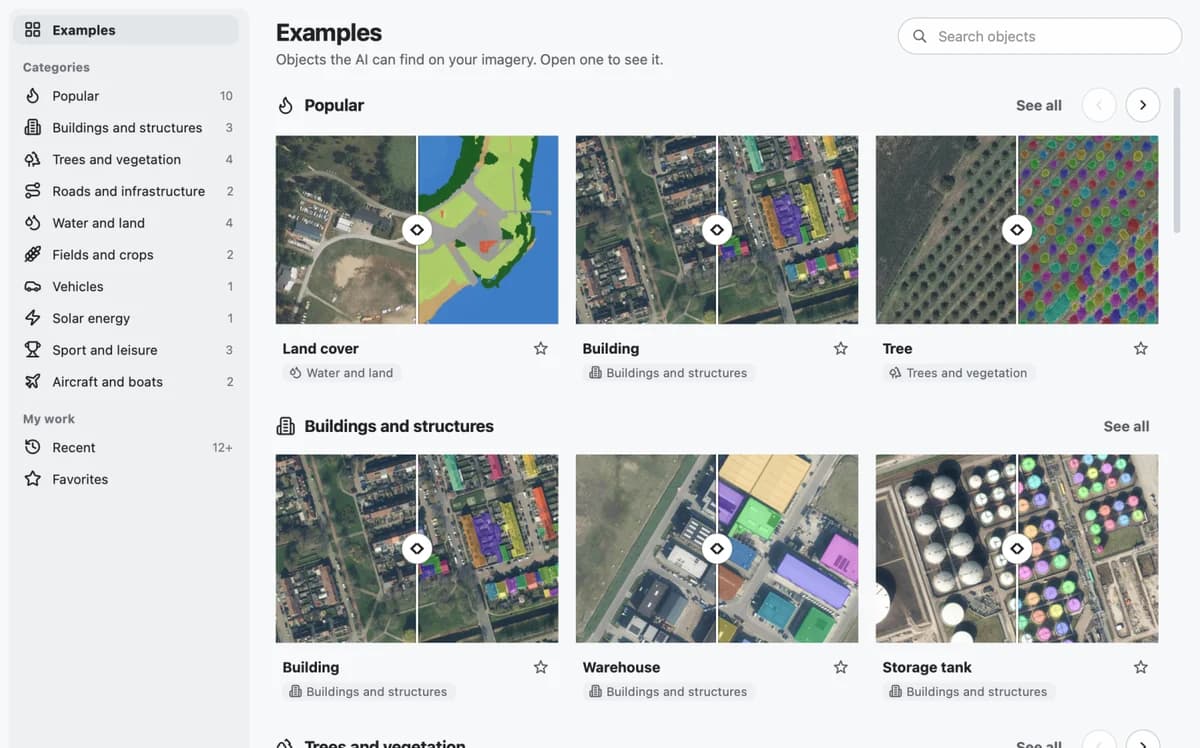Click Buildings and structures tag under Storage tank
1200x748 pixels.
968,692
